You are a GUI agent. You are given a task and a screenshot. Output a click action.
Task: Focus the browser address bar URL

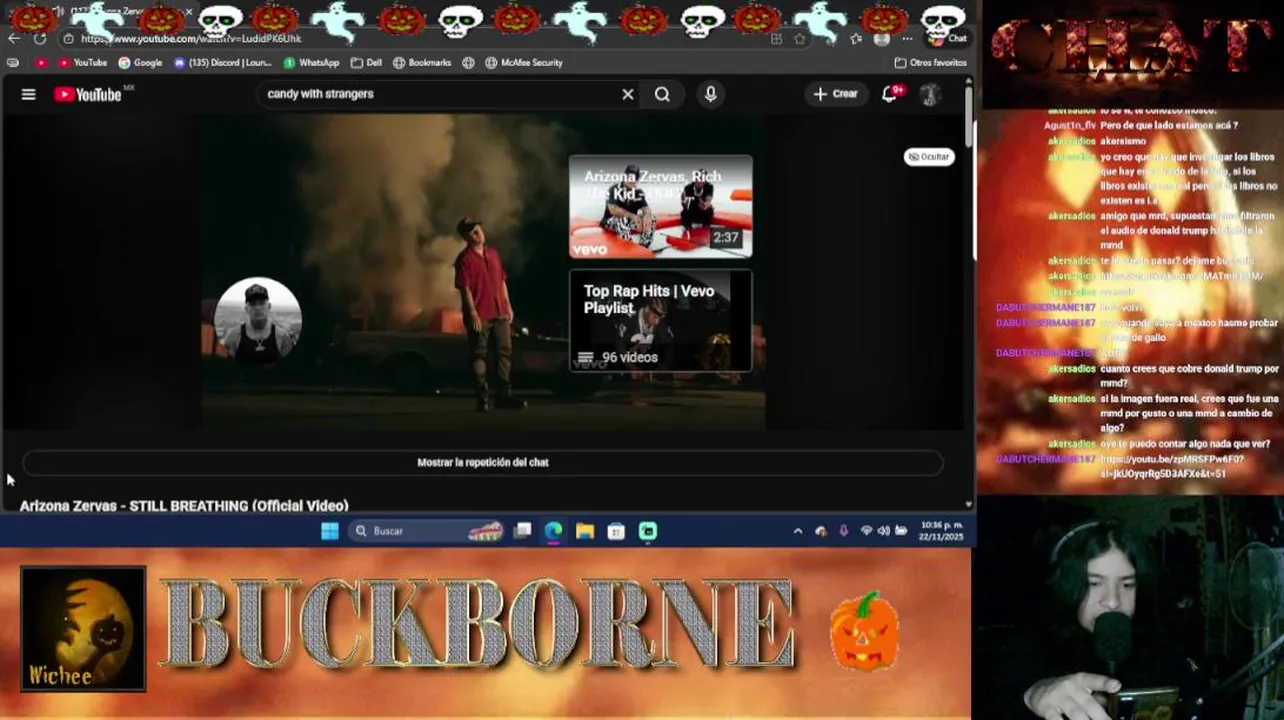pos(190,38)
